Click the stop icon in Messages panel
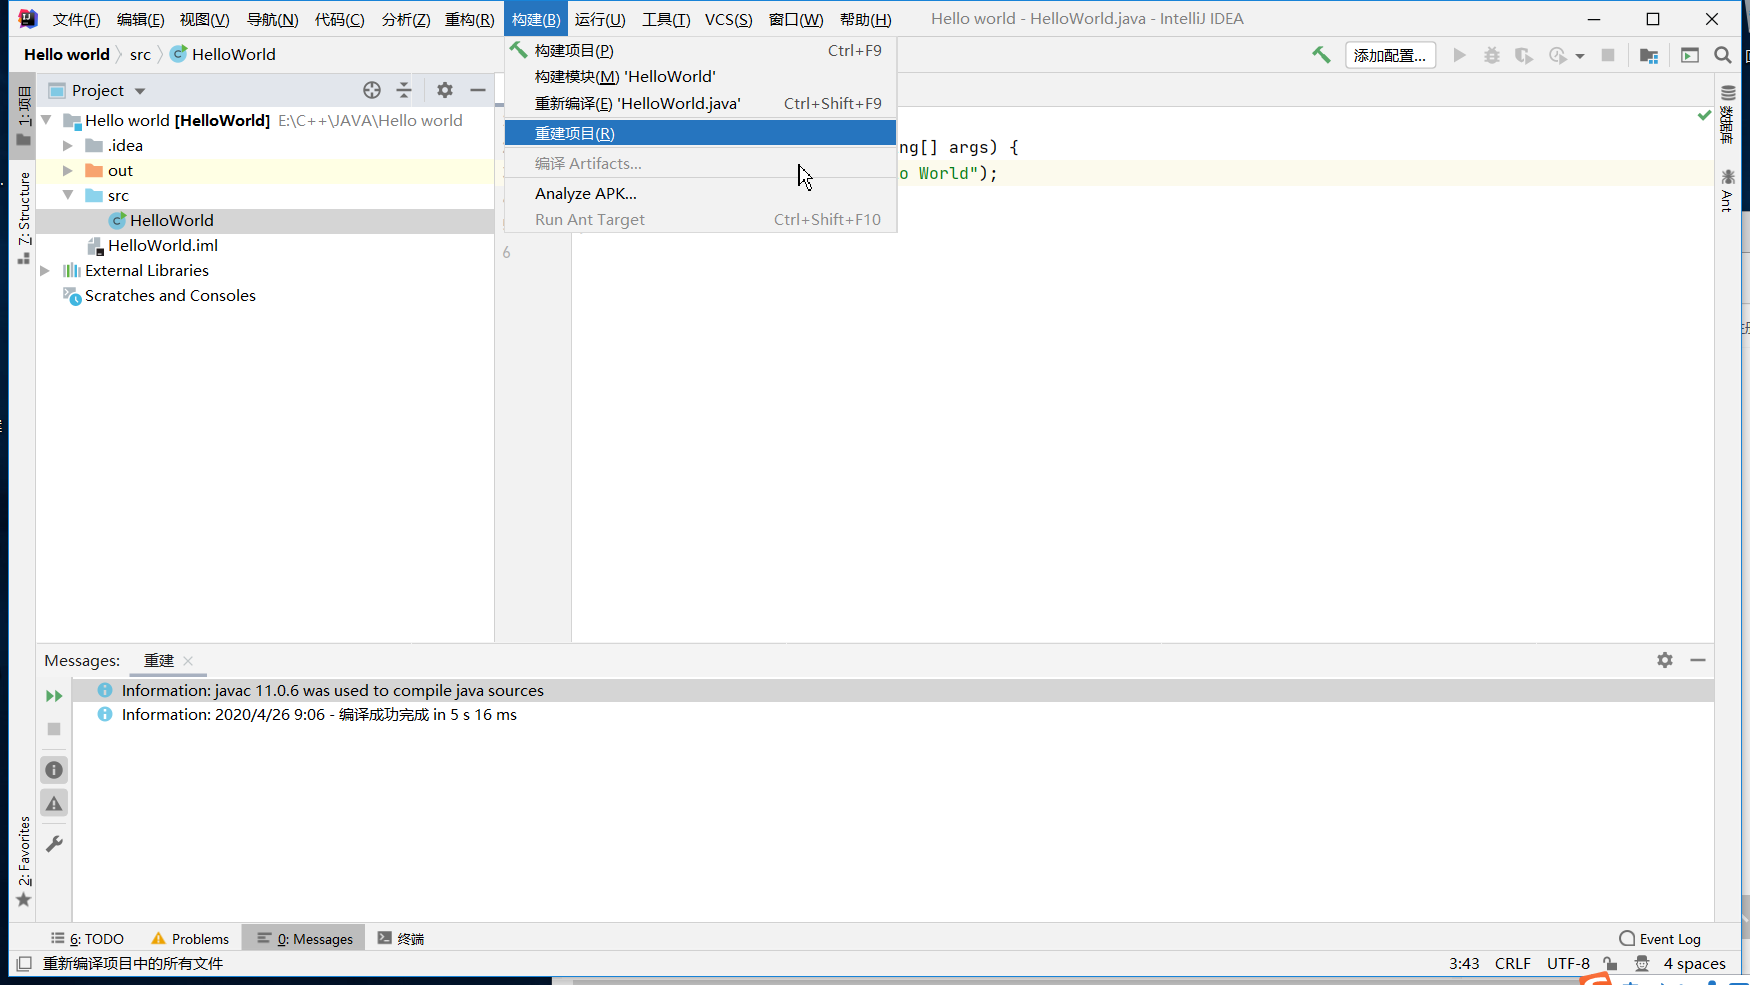 [x=54, y=729]
